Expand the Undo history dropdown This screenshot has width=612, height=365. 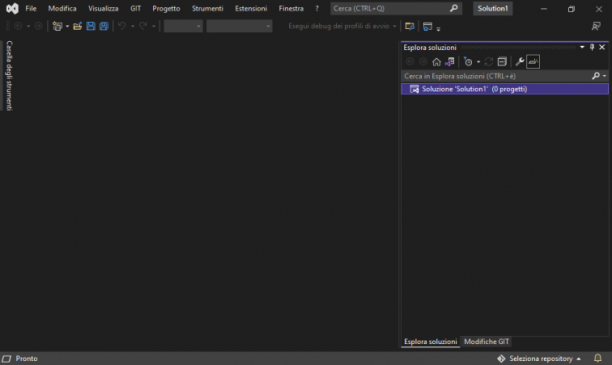133,27
